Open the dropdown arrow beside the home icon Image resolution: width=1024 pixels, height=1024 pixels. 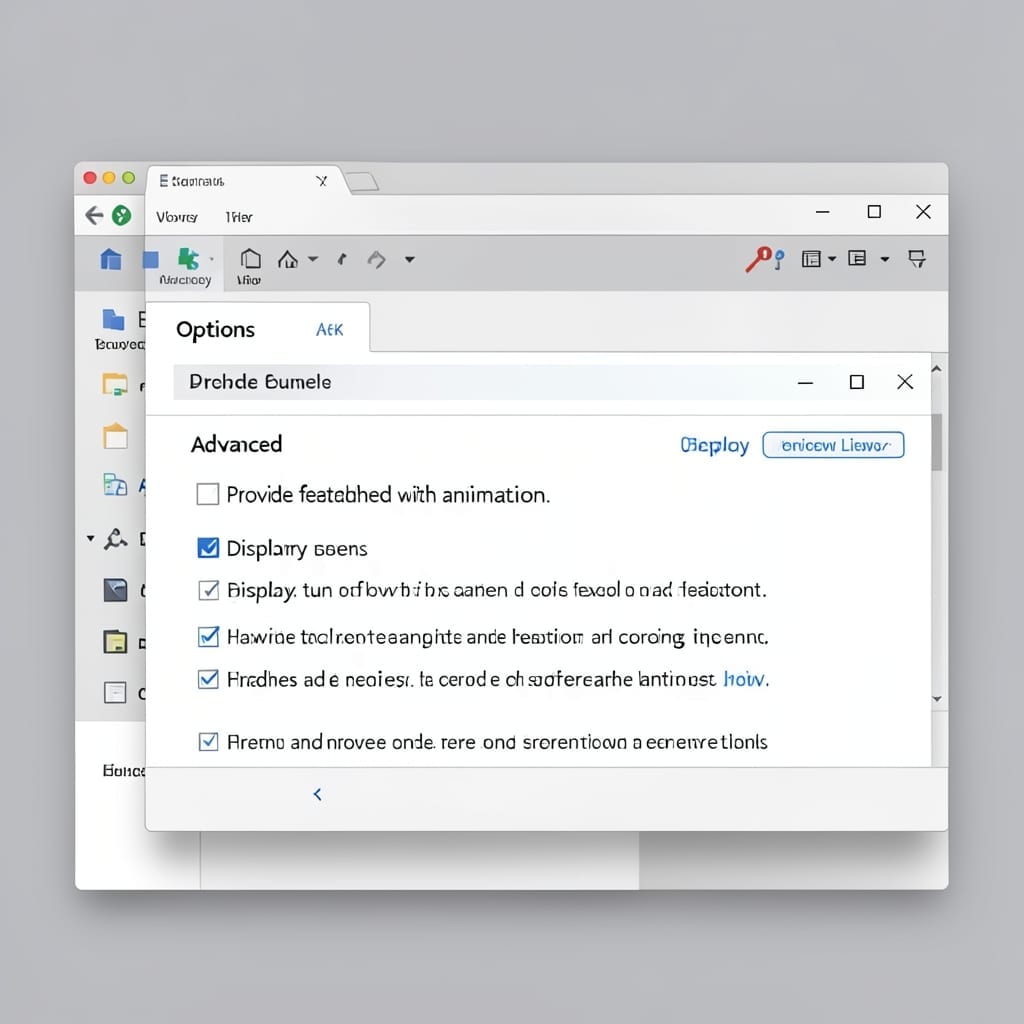pos(313,259)
